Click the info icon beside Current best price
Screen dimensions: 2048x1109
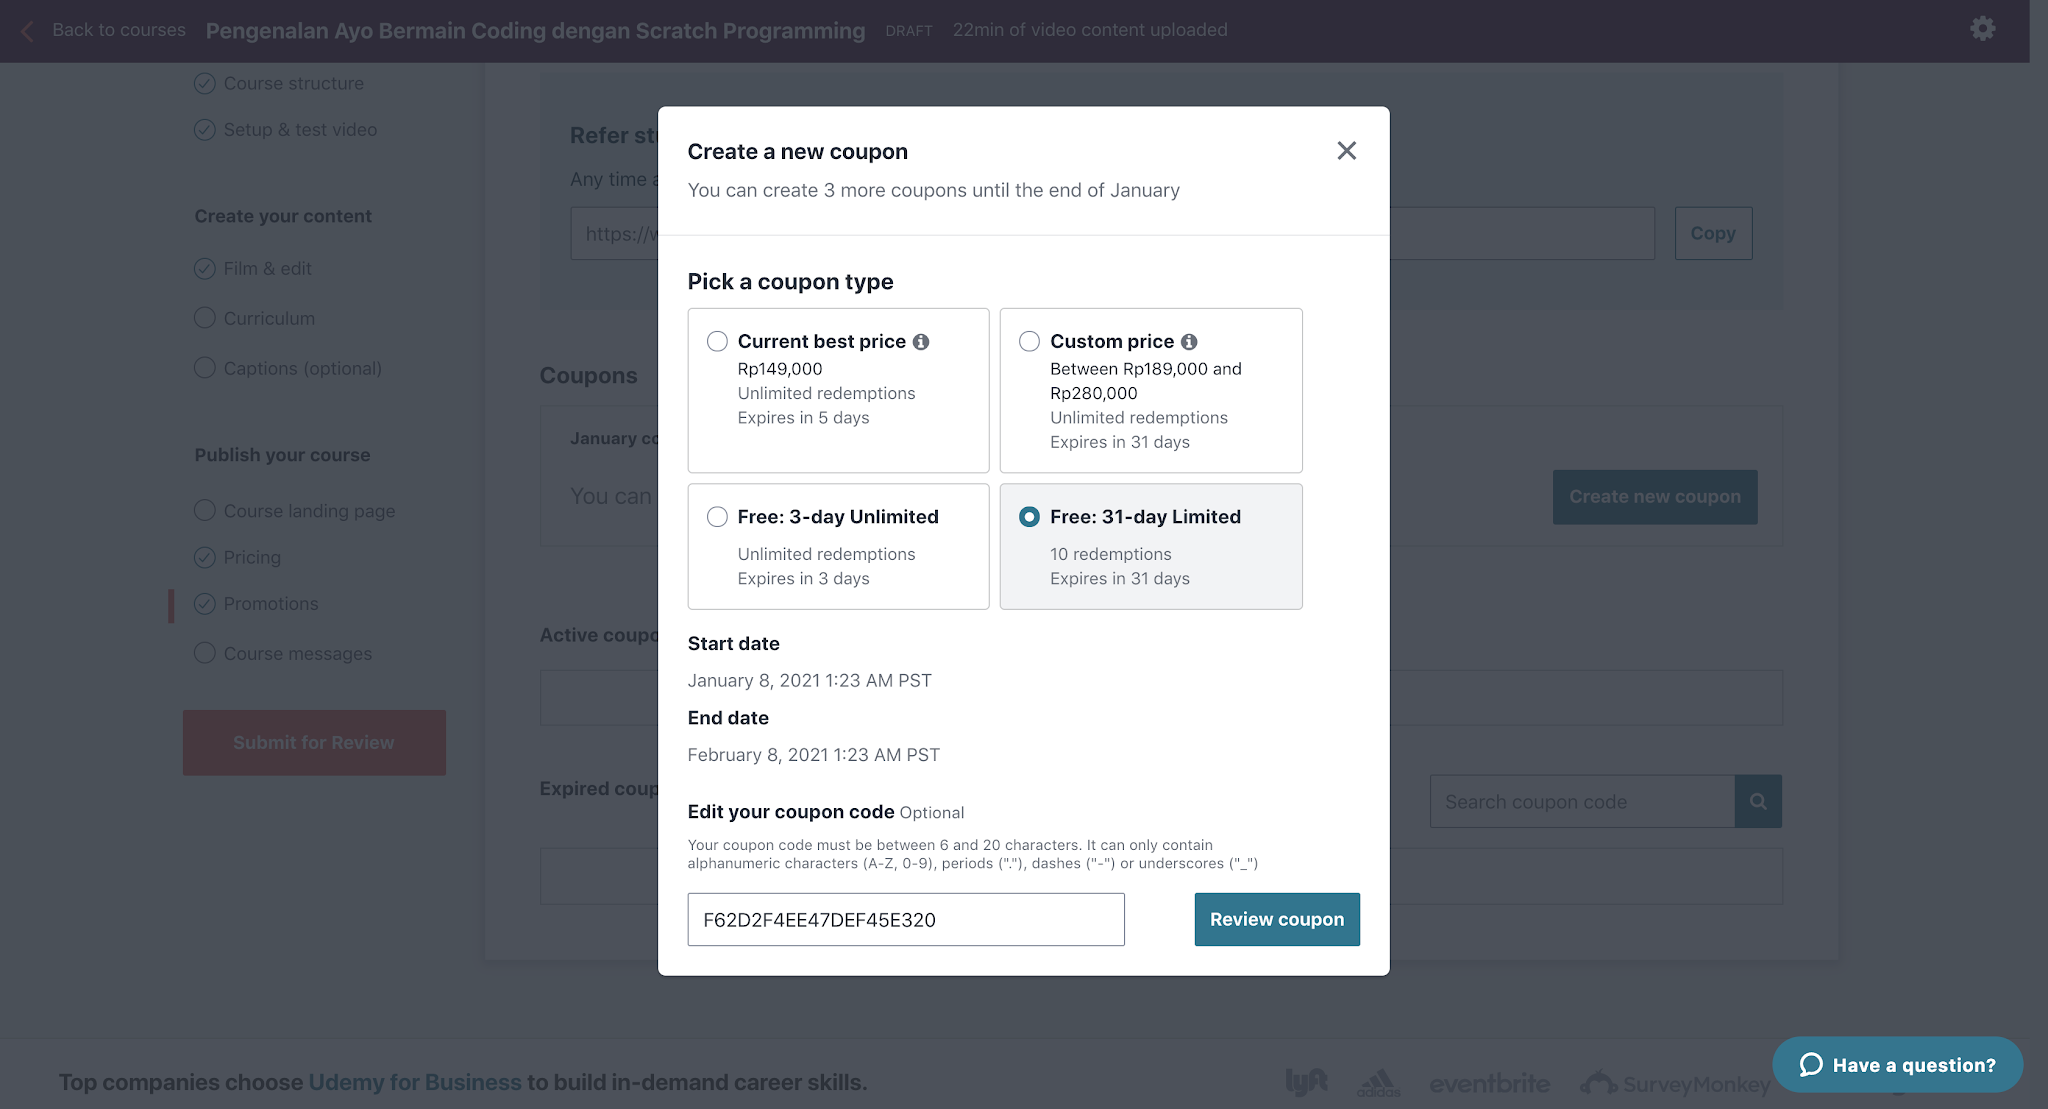[x=921, y=342]
